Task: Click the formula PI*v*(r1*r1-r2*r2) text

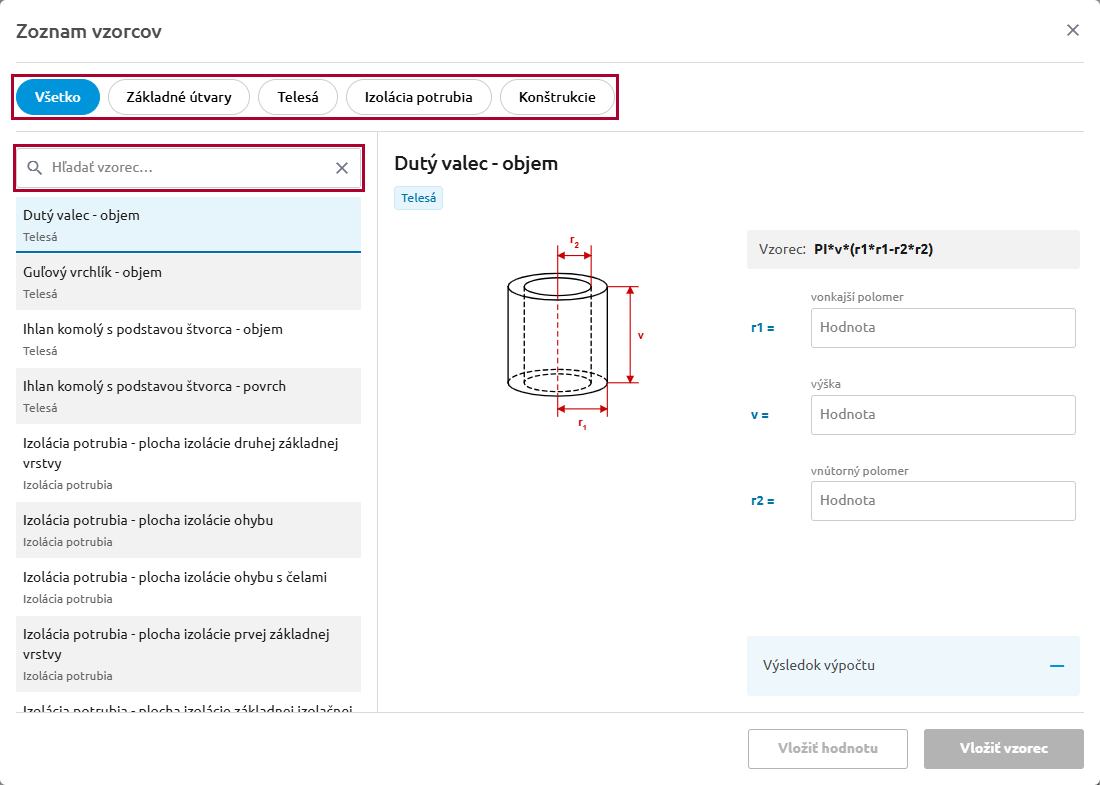Action: click(x=873, y=249)
